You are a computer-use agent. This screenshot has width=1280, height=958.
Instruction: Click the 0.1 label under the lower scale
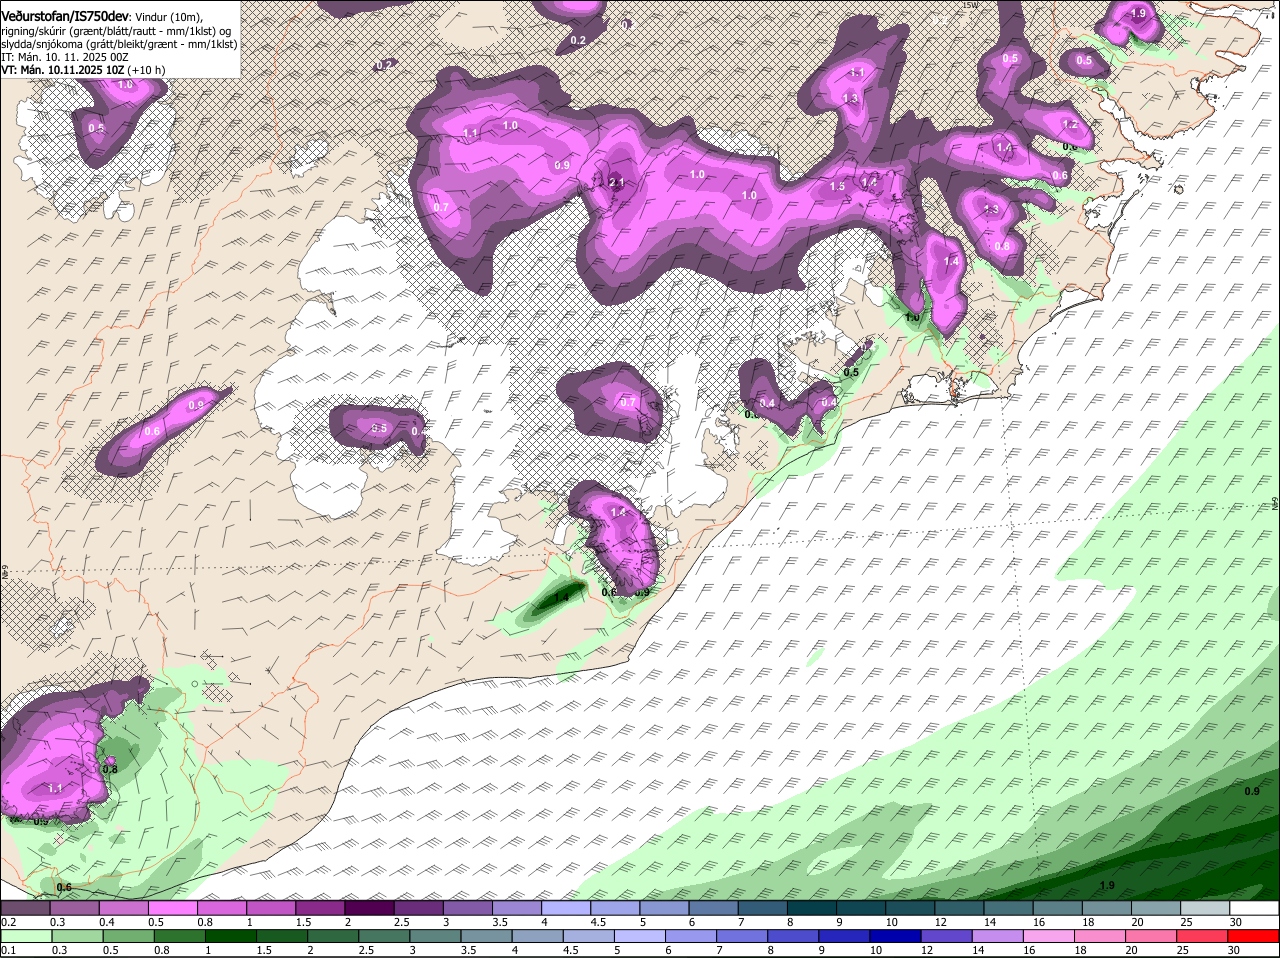tap(8, 950)
